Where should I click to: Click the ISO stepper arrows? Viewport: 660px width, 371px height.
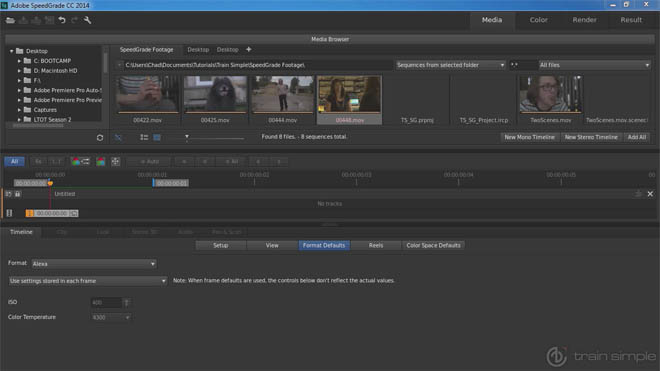pos(127,302)
